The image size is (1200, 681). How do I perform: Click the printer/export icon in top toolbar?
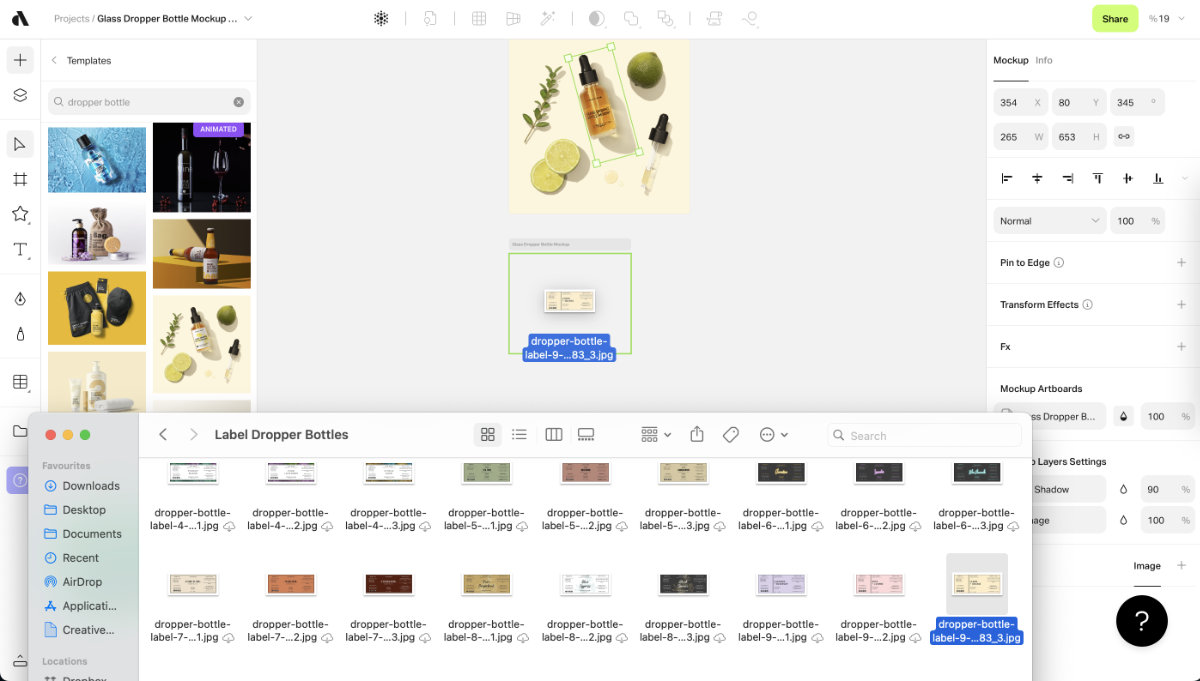click(x=715, y=18)
